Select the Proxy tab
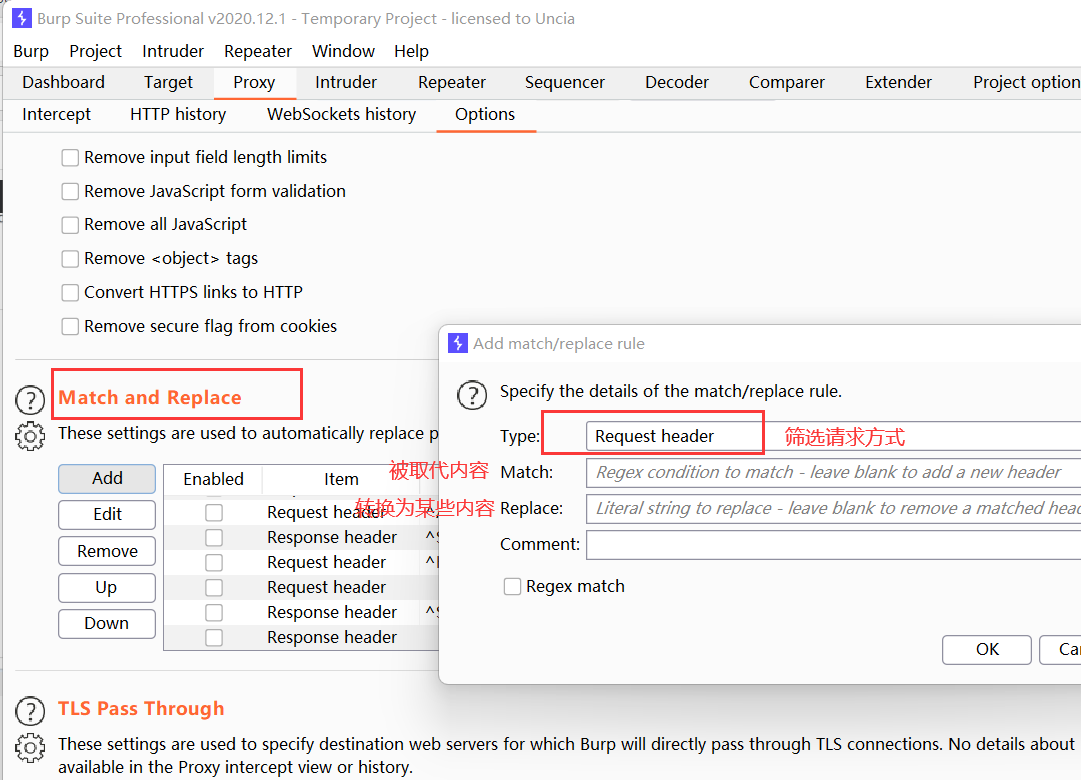 pyautogui.click(x=254, y=82)
